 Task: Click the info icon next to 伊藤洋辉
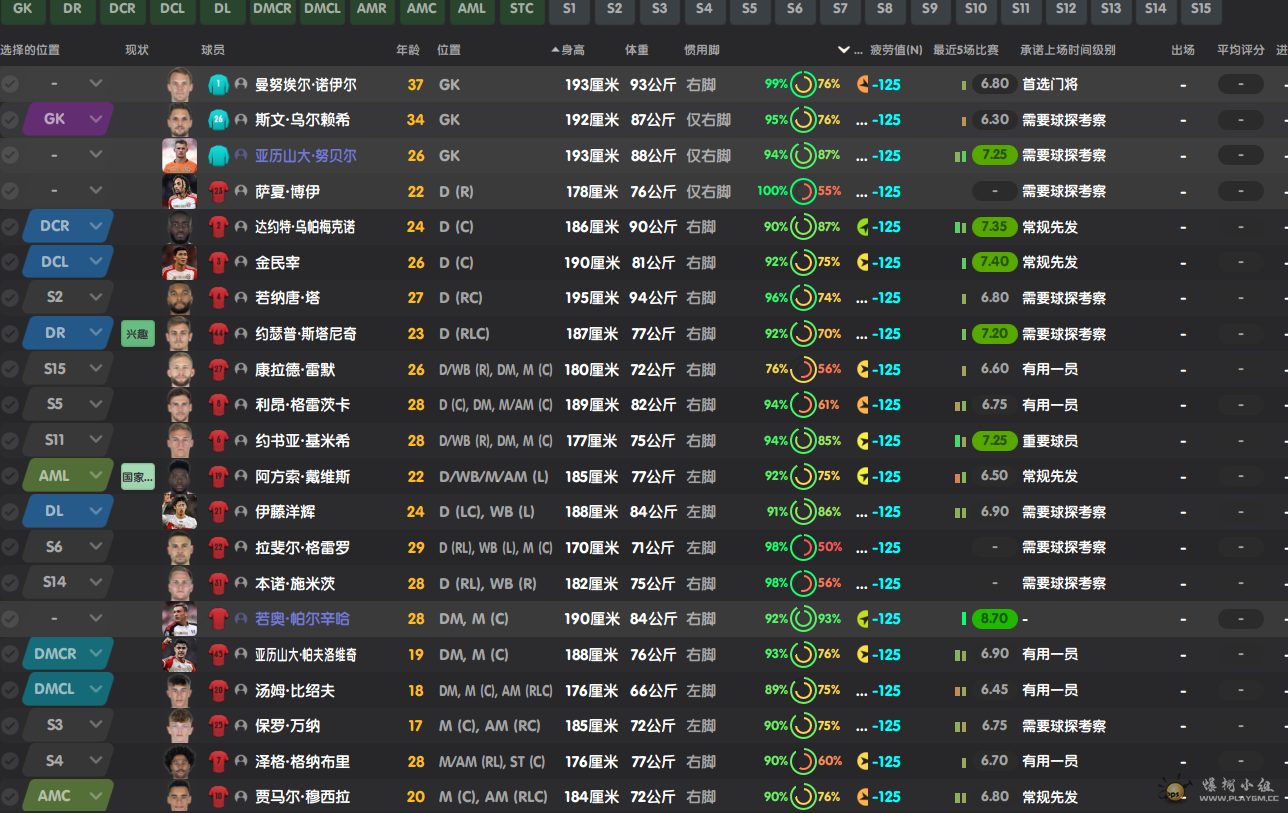pyautogui.click(x=241, y=512)
